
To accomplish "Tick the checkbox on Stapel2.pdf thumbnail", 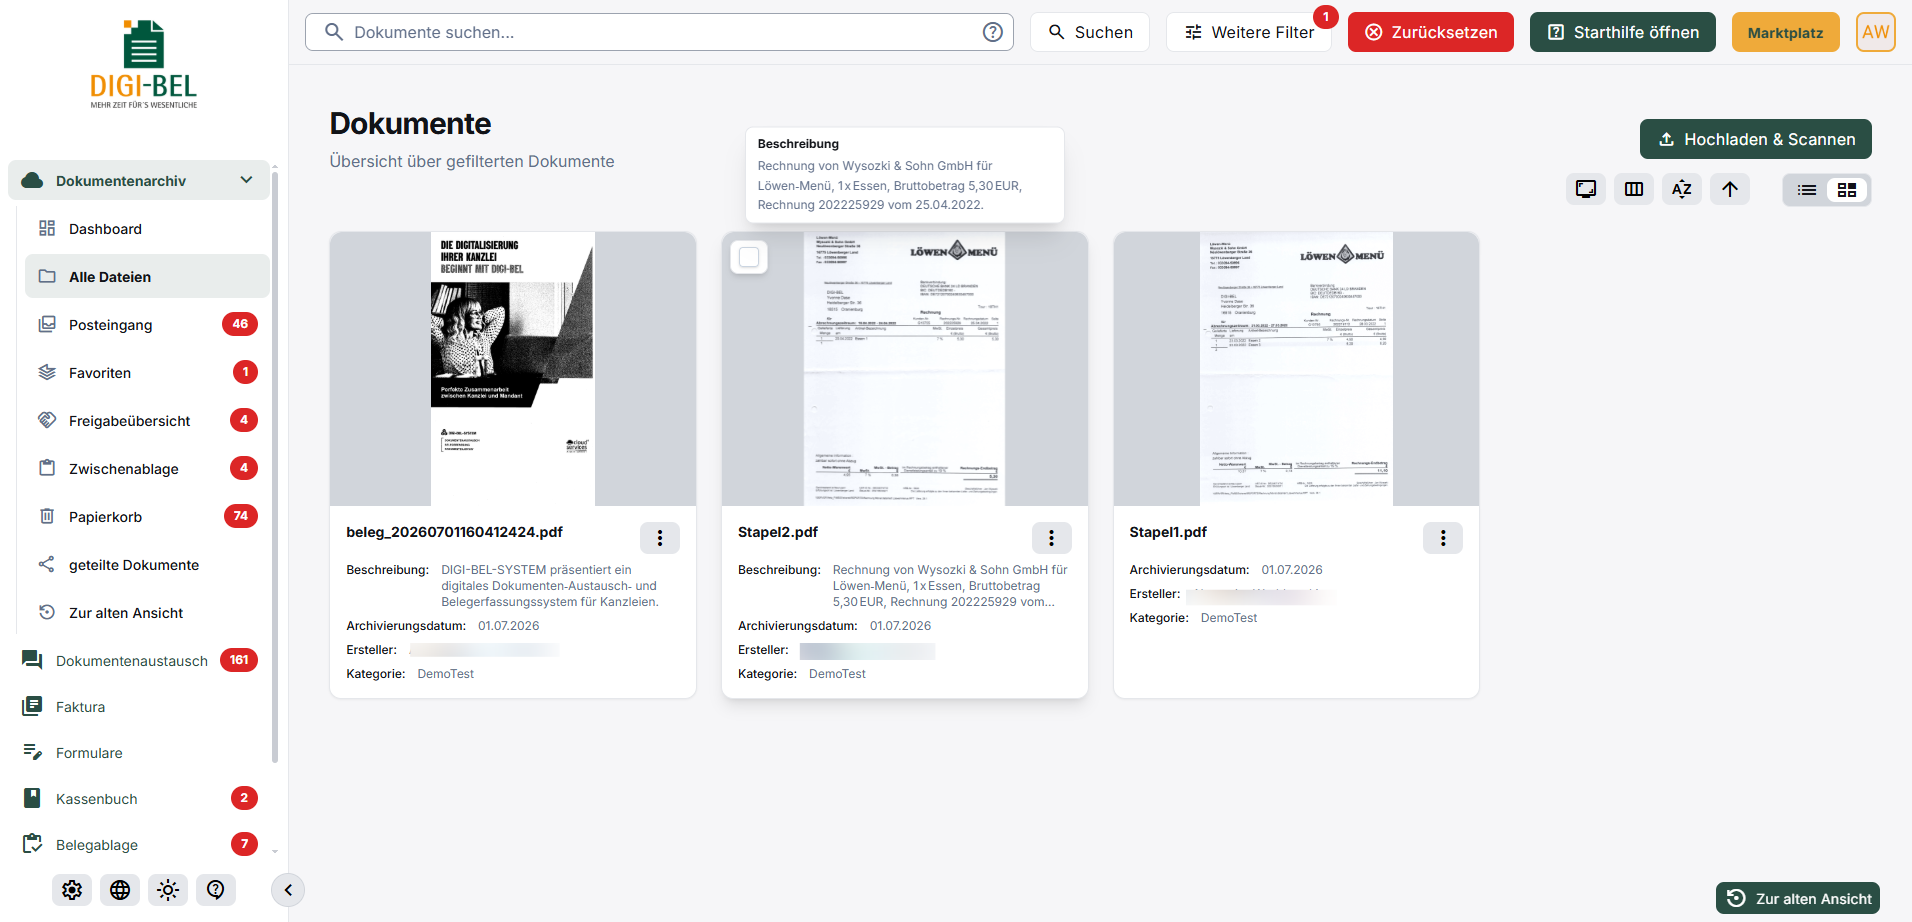I will 749,258.
